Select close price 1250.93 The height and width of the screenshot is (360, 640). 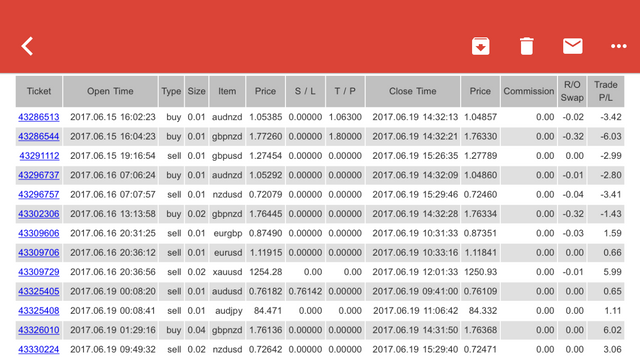[480, 272]
